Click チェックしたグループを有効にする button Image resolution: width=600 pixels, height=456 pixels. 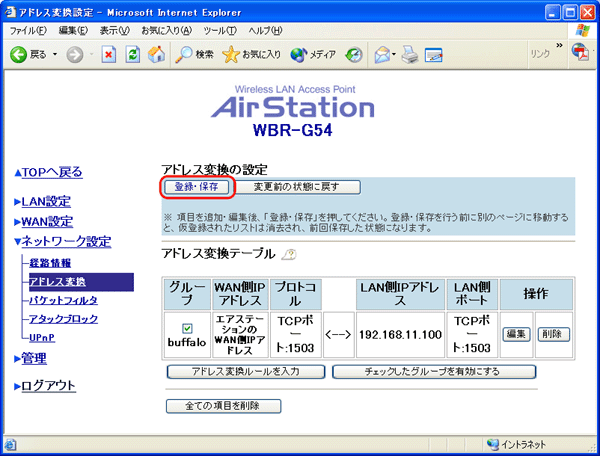pyautogui.click(x=434, y=372)
